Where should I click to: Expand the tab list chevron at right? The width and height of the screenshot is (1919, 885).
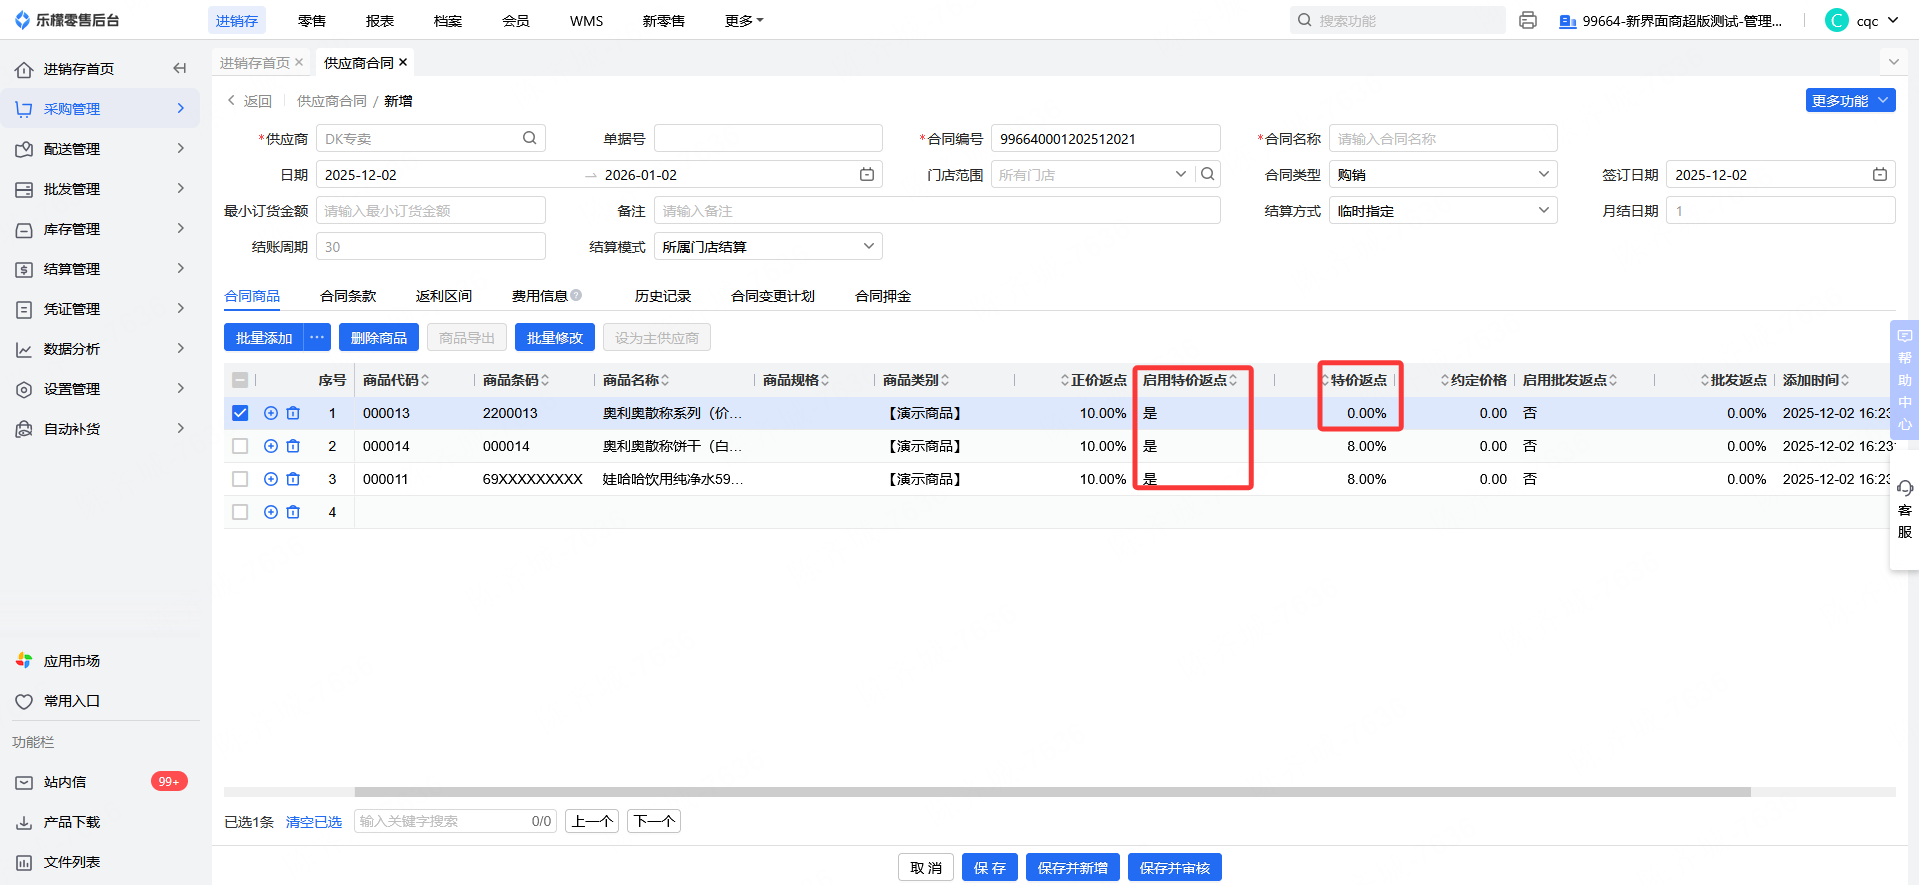[x=1893, y=62]
